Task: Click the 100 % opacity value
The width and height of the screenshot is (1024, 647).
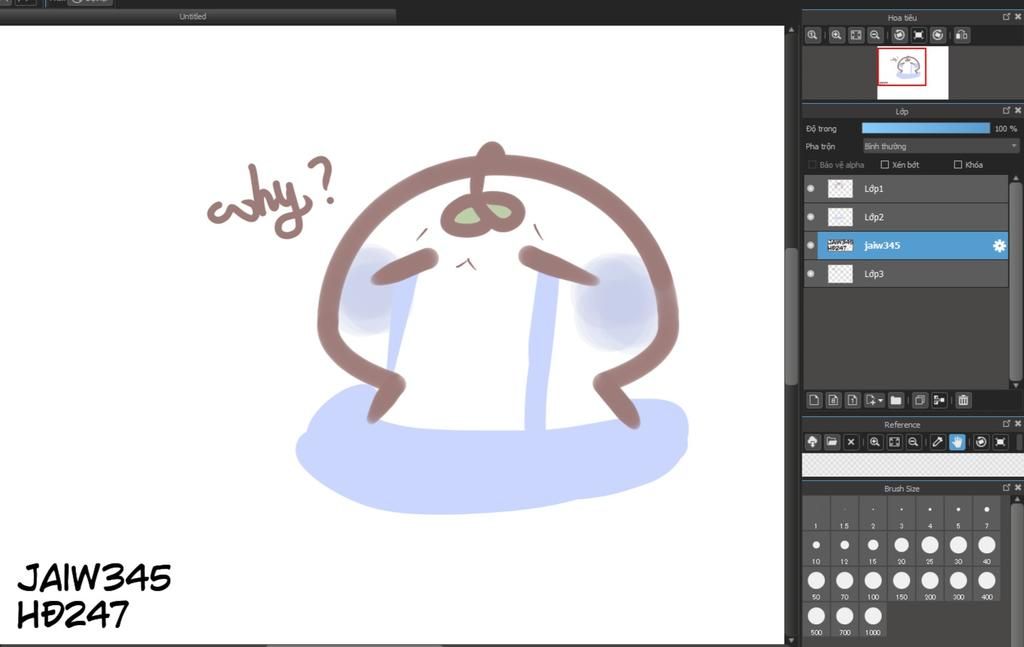Action: pos(1006,129)
